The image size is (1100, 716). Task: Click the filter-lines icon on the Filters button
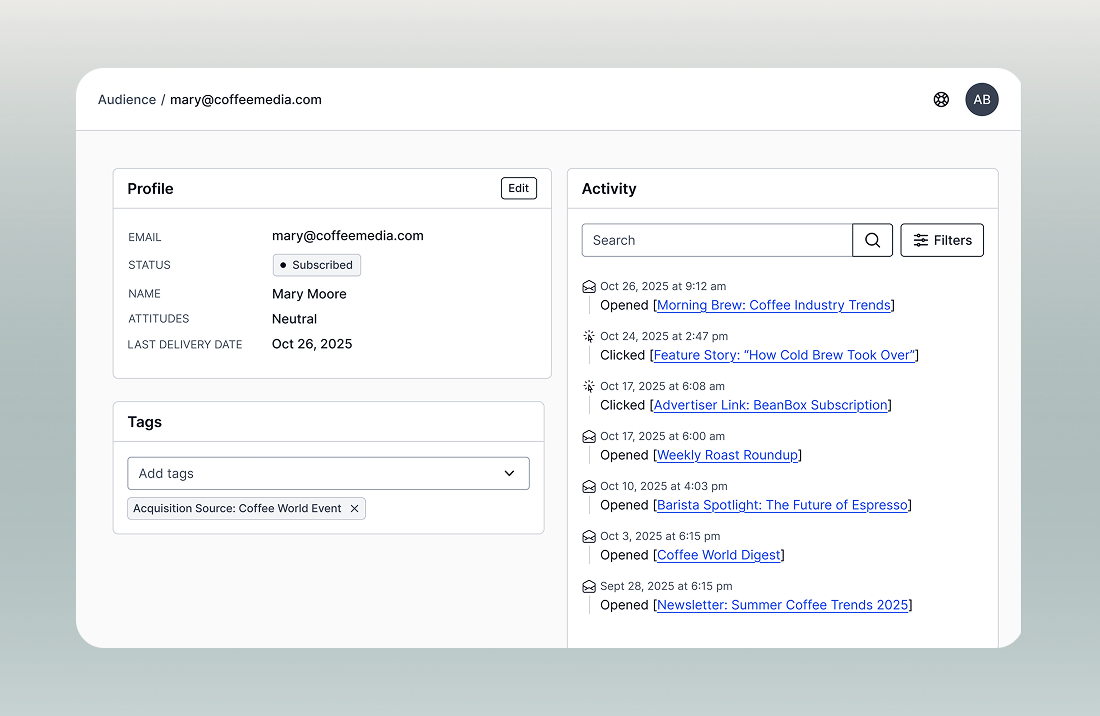[x=921, y=240]
